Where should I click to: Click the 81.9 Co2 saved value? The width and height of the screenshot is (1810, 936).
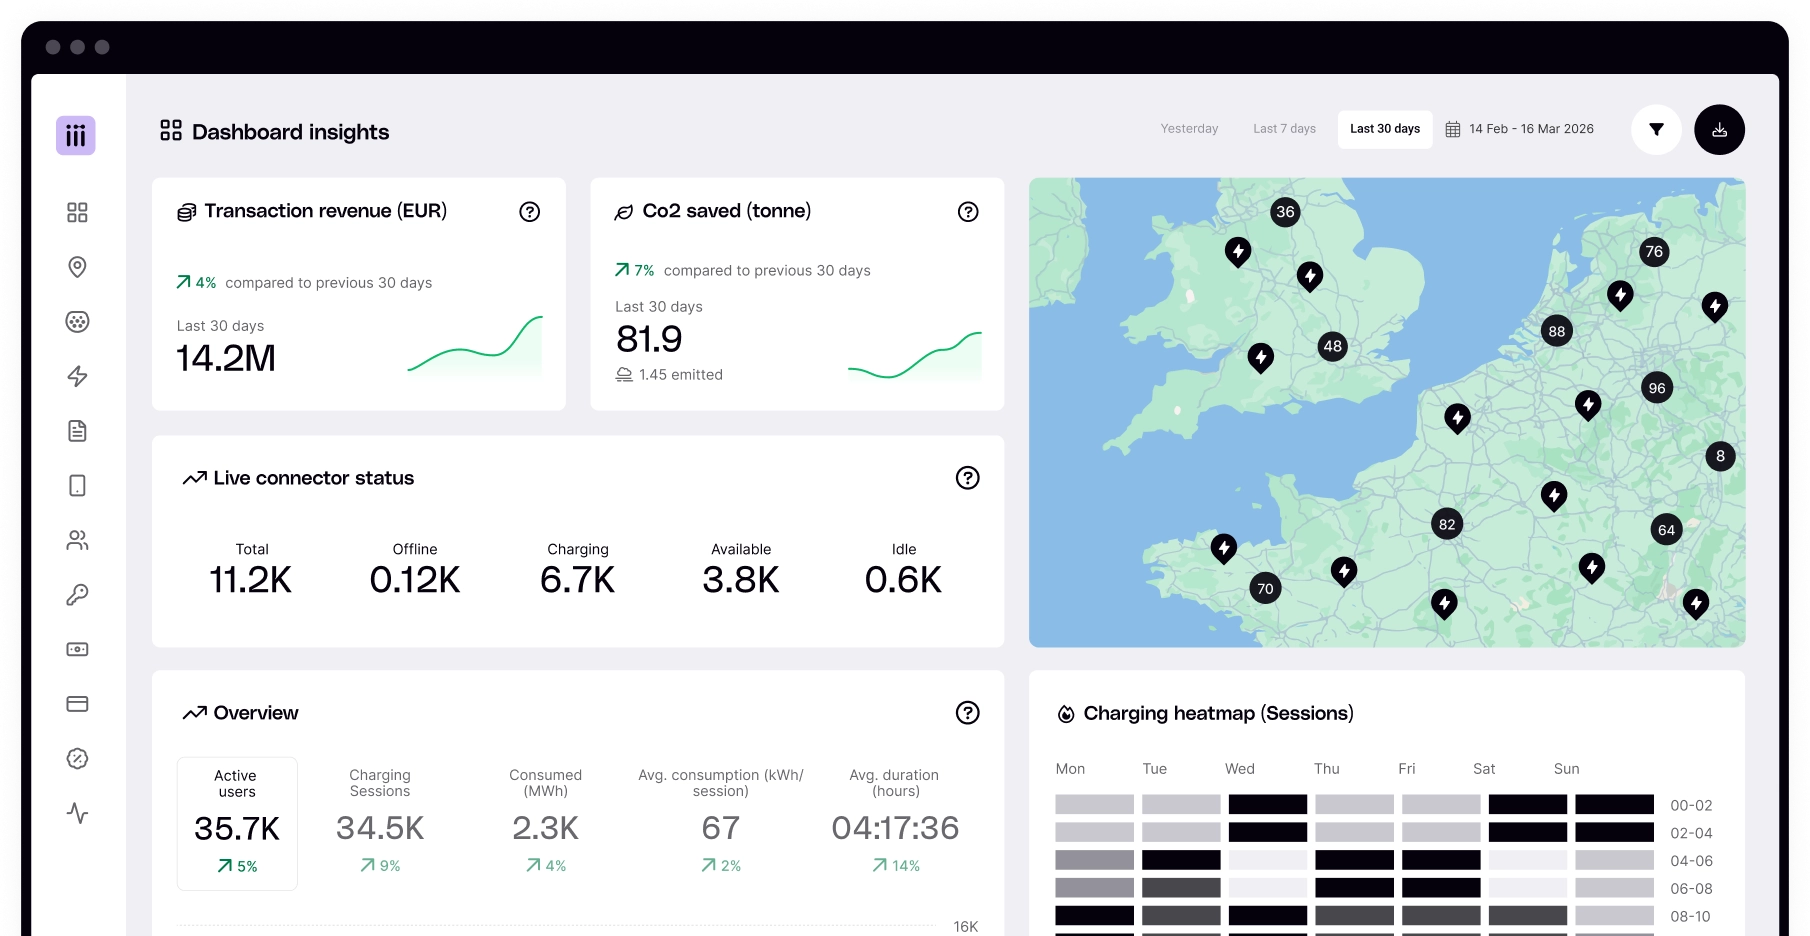pyautogui.click(x=649, y=339)
